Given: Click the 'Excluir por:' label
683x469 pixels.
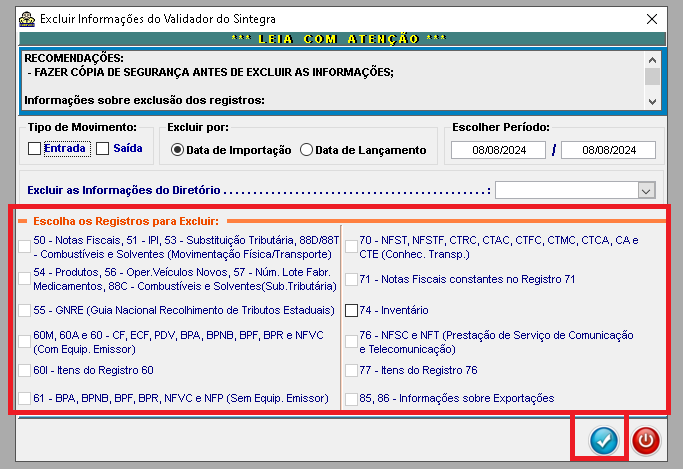Looking at the screenshot, I should pos(198,127).
